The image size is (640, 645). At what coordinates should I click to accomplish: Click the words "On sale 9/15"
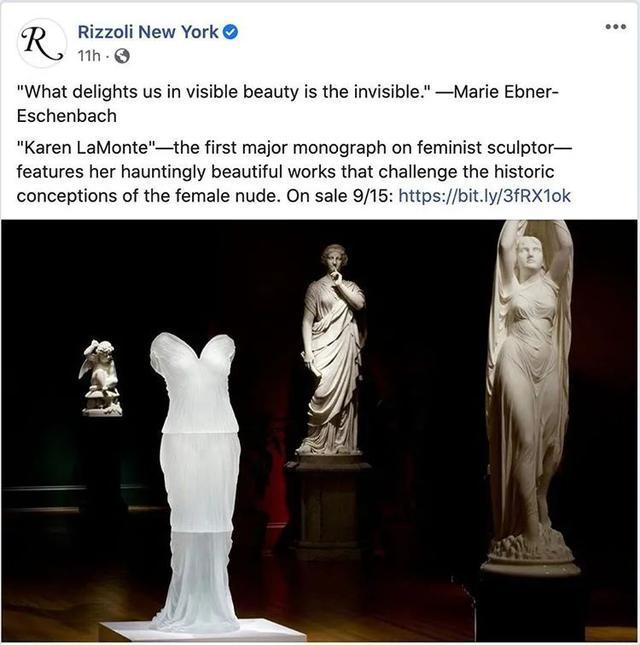click(x=337, y=196)
